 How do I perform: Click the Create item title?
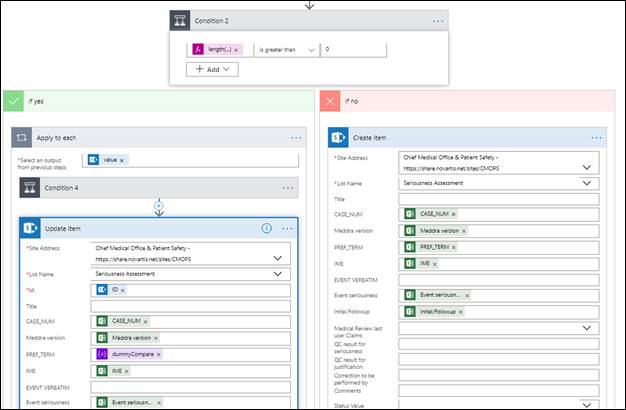370,138
